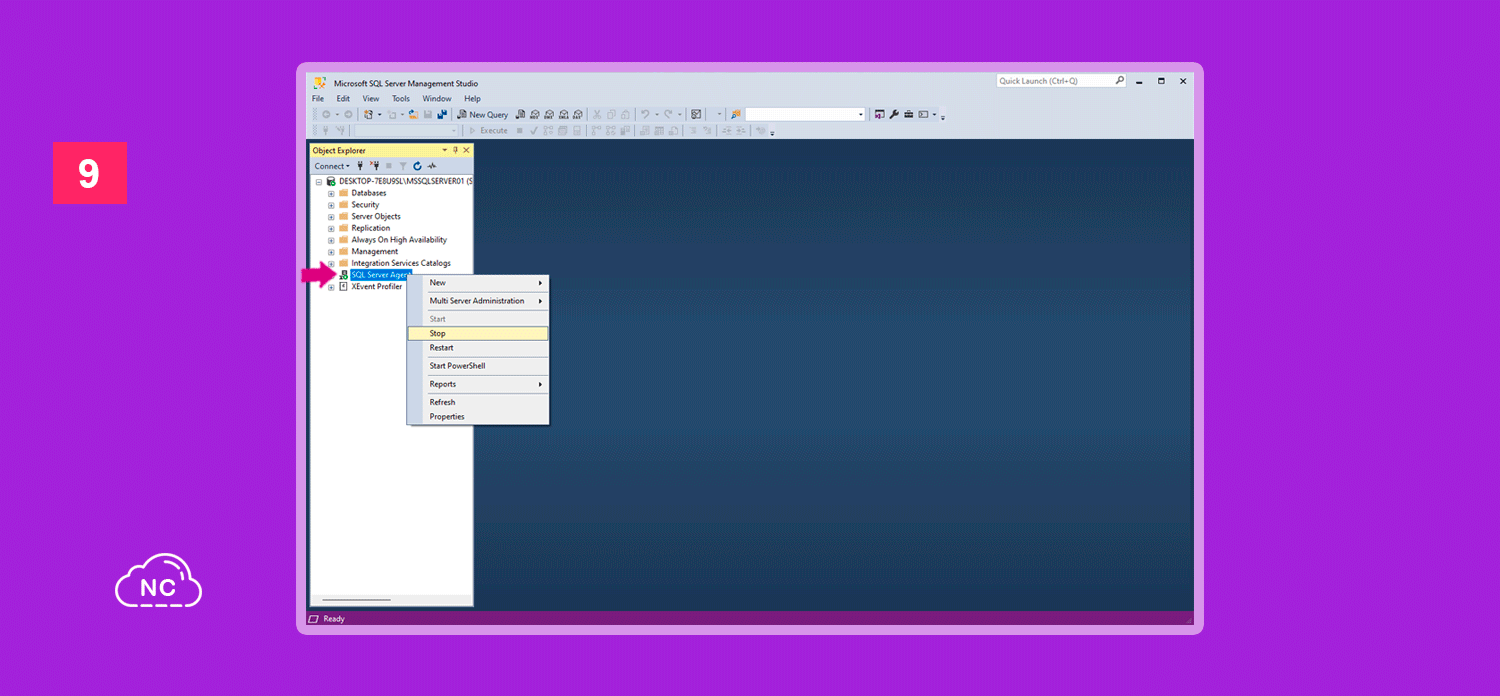The image size is (1500, 696).
Task: Click the Analysis Services MDX Query icon
Action: (535, 115)
